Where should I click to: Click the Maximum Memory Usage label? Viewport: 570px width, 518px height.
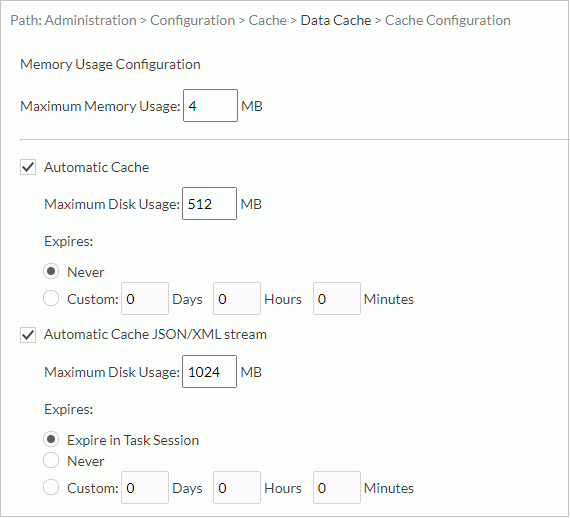[x=100, y=106]
